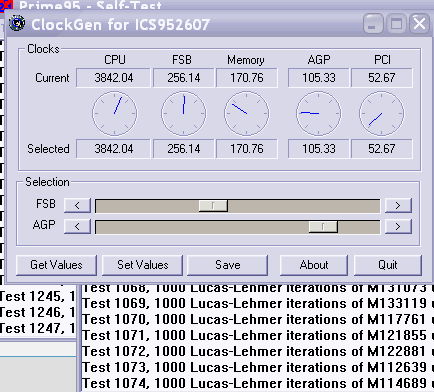Decrease FSB with the left arrow

[77, 205]
